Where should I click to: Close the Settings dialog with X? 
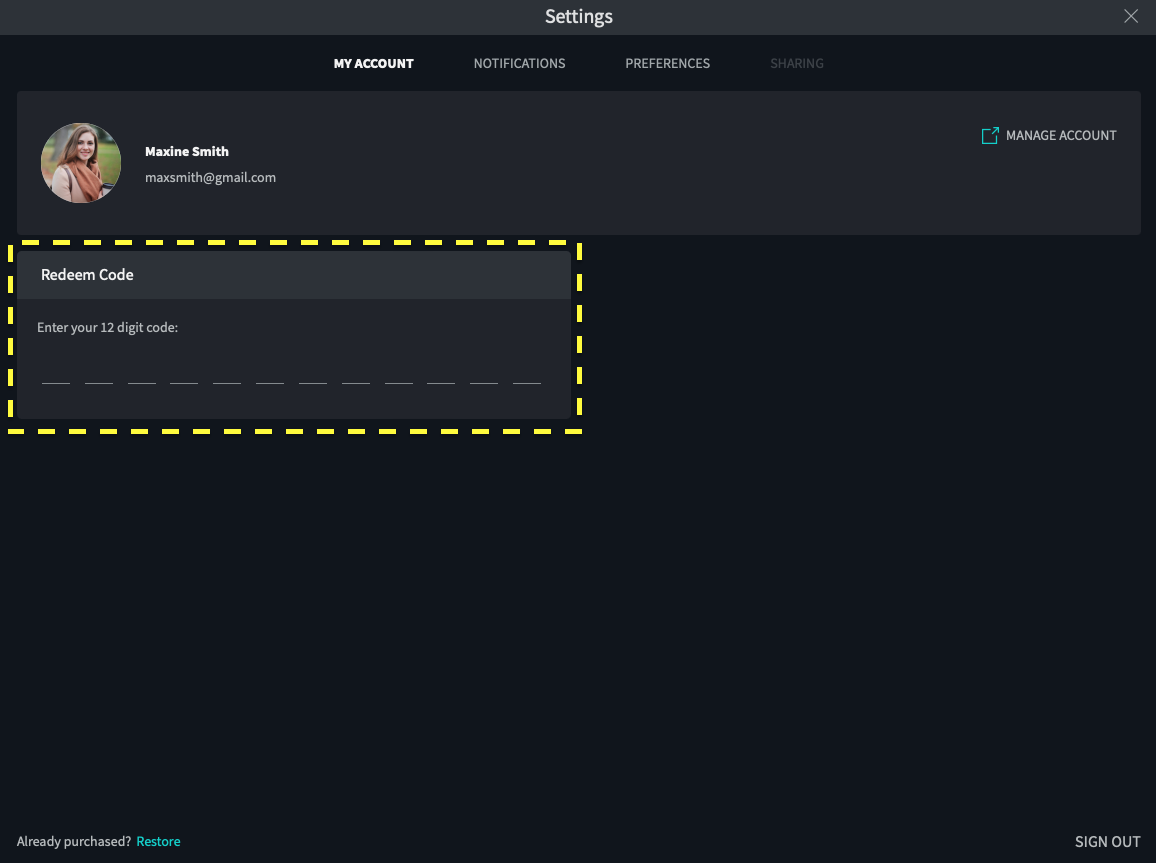pos(1131,16)
